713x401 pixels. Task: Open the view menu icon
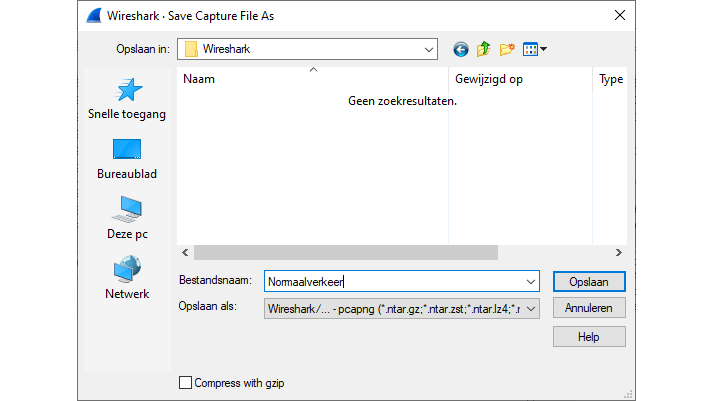tap(534, 49)
